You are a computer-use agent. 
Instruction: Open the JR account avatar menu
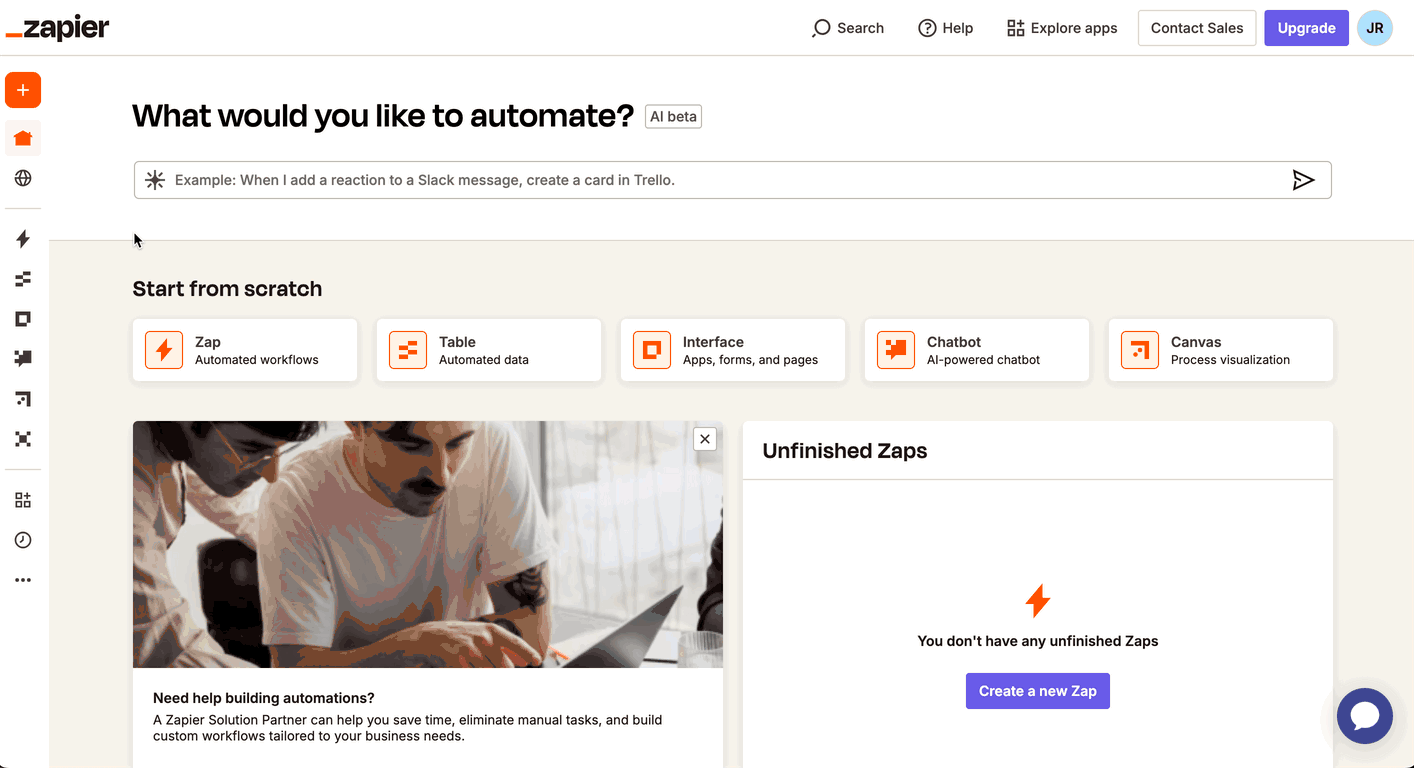pyautogui.click(x=1374, y=28)
